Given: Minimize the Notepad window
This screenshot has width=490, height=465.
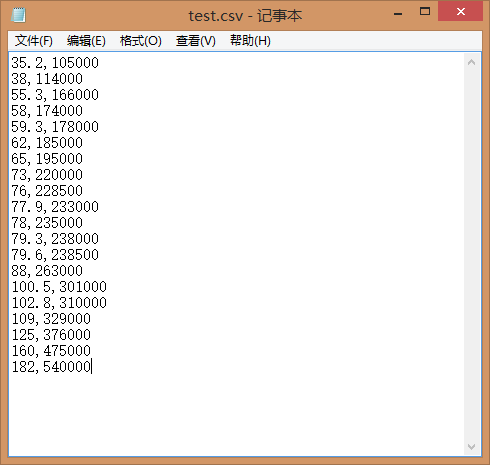Looking at the screenshot, I should (398, 13).
